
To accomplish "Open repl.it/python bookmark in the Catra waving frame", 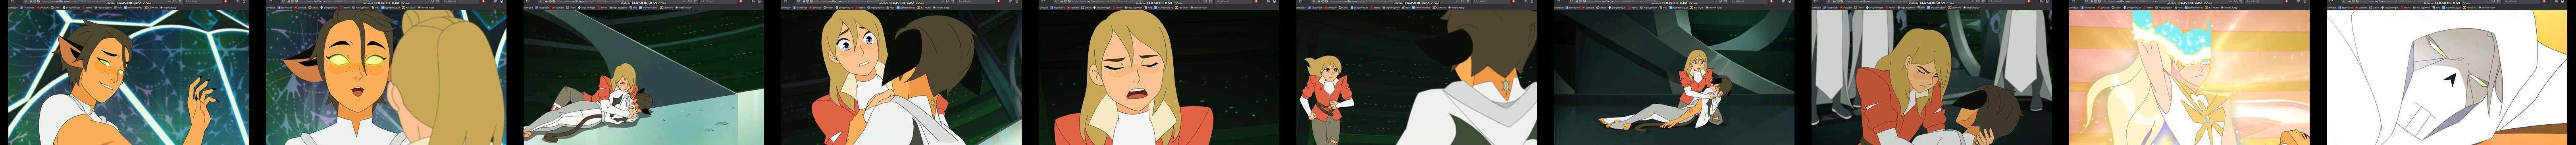I will (x=103, y=8).
